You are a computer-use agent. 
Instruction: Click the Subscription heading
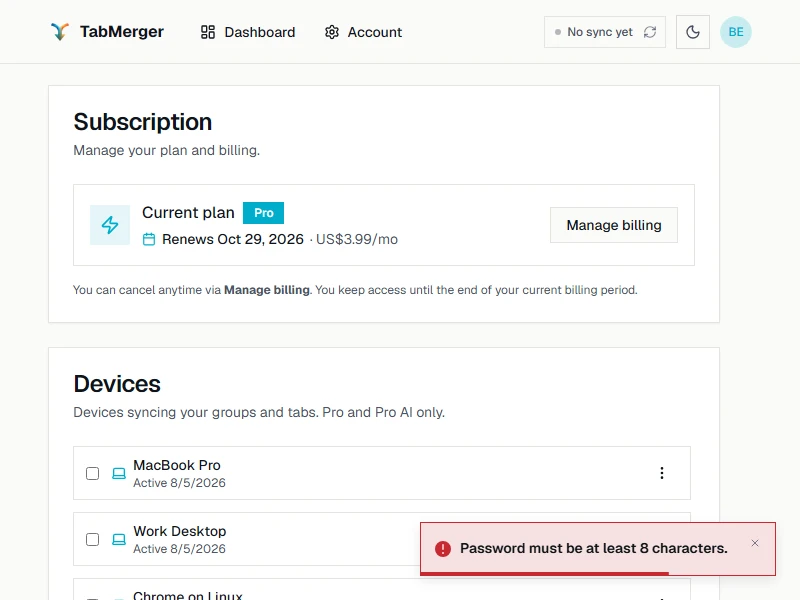[x=143, y=122]
